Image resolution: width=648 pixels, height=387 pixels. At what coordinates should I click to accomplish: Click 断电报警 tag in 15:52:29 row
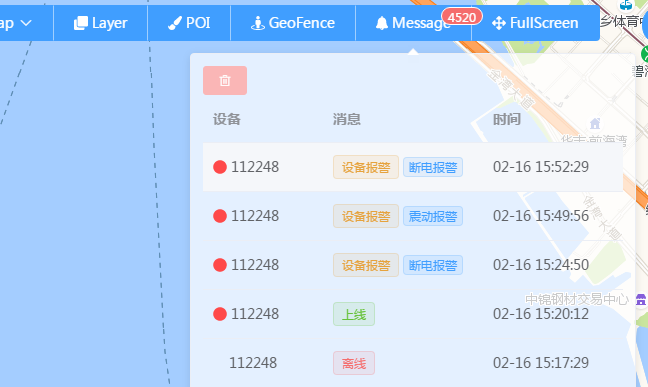pos(433,167)
